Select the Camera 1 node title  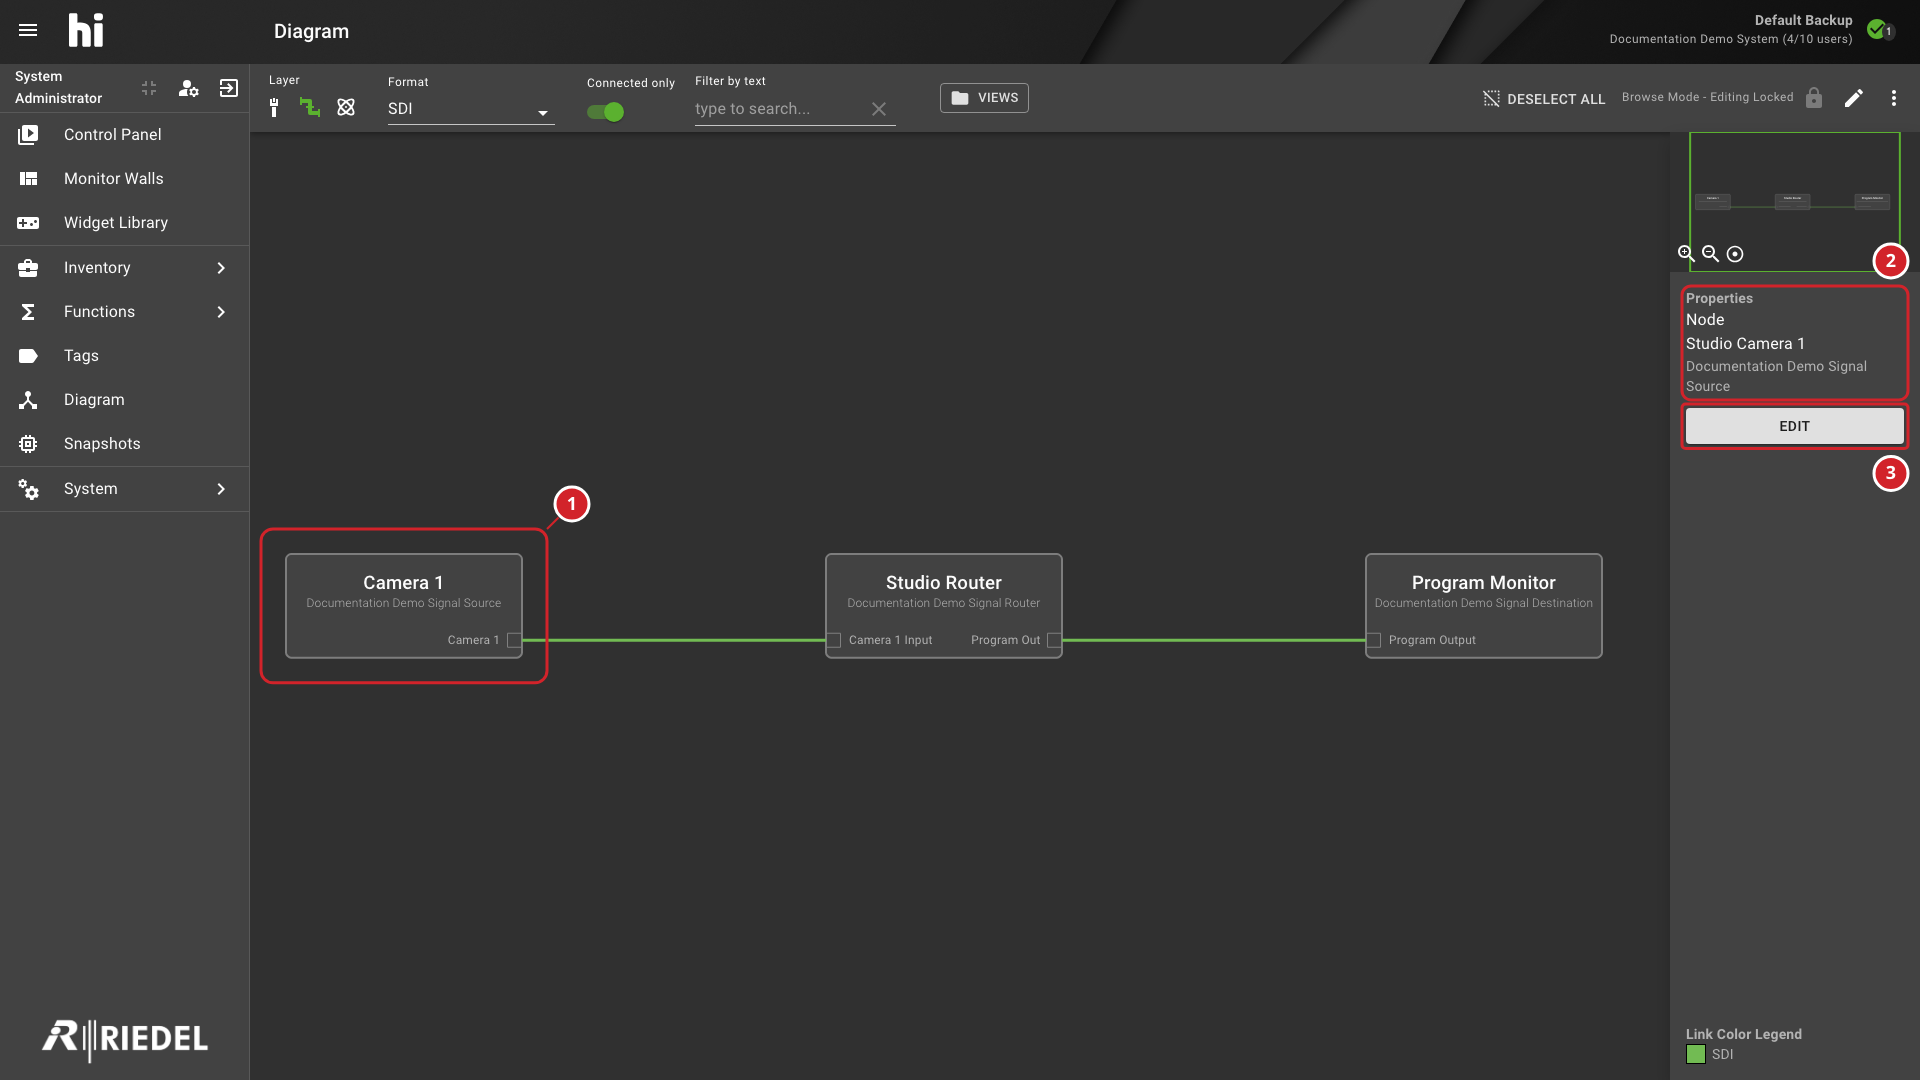[x=403, y=583]
